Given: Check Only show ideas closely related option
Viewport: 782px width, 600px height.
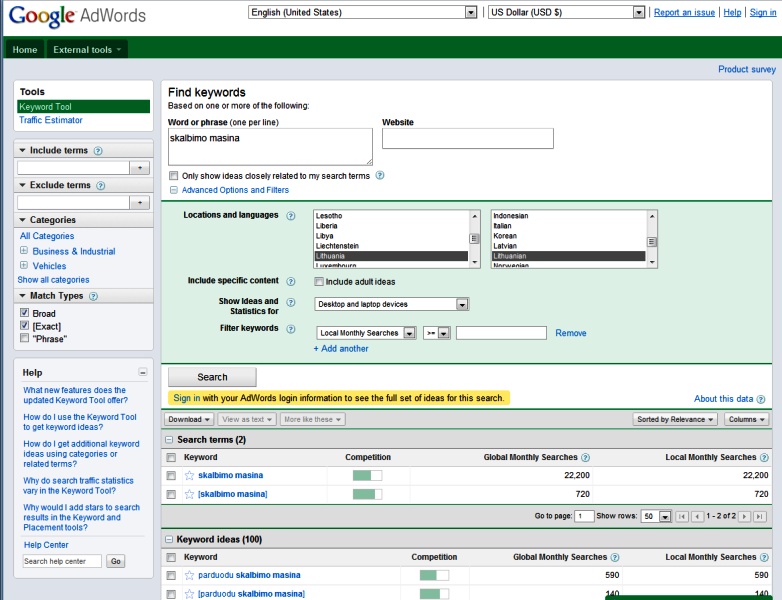Looking at the screenshot, I should [174, 176].
